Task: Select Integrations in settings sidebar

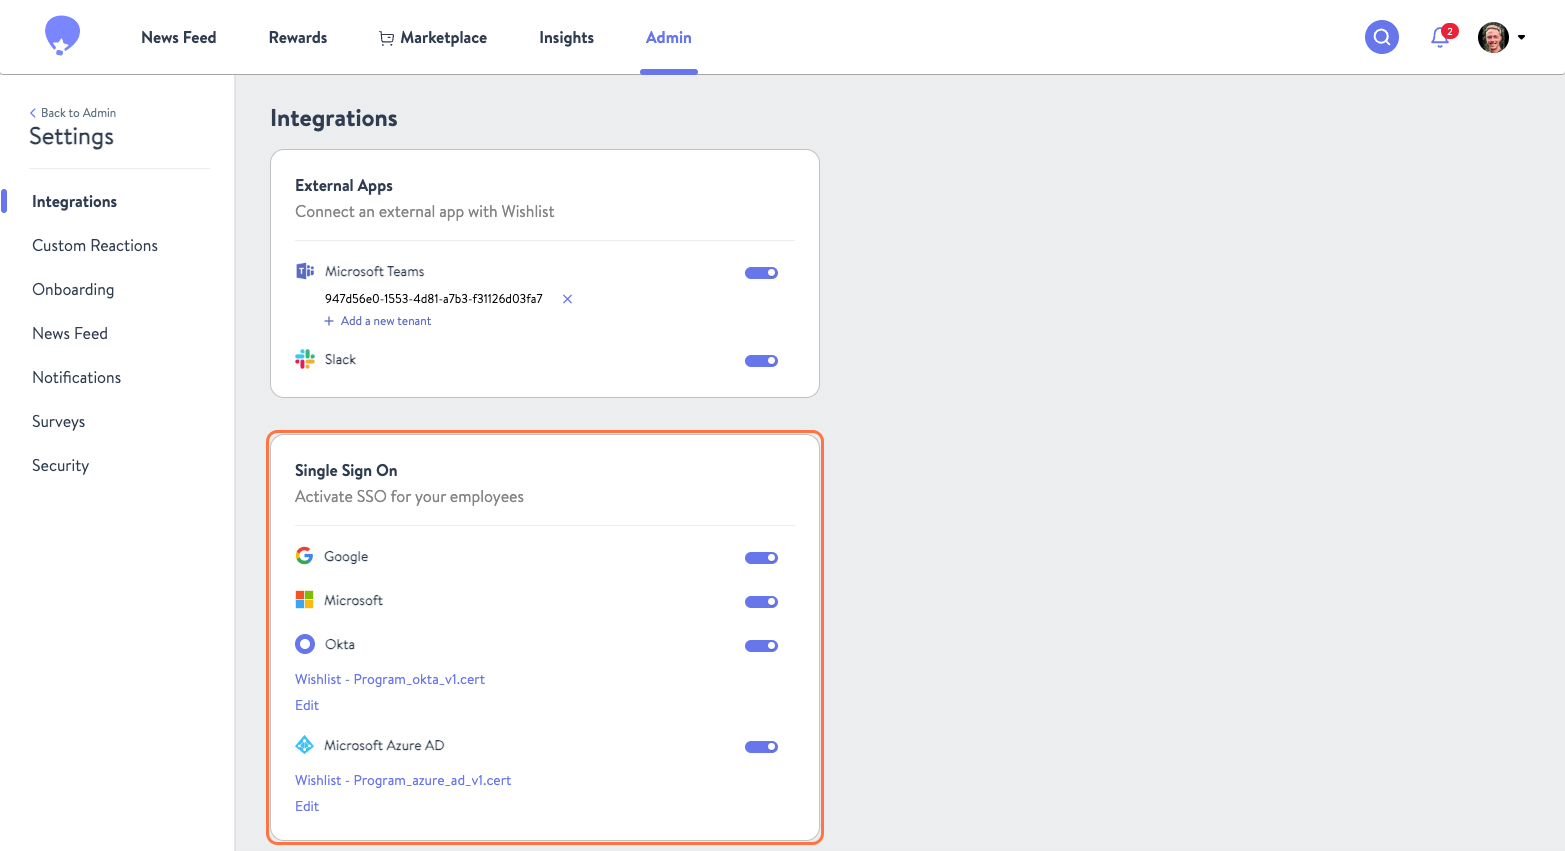Action: click(x=74, y=201)
